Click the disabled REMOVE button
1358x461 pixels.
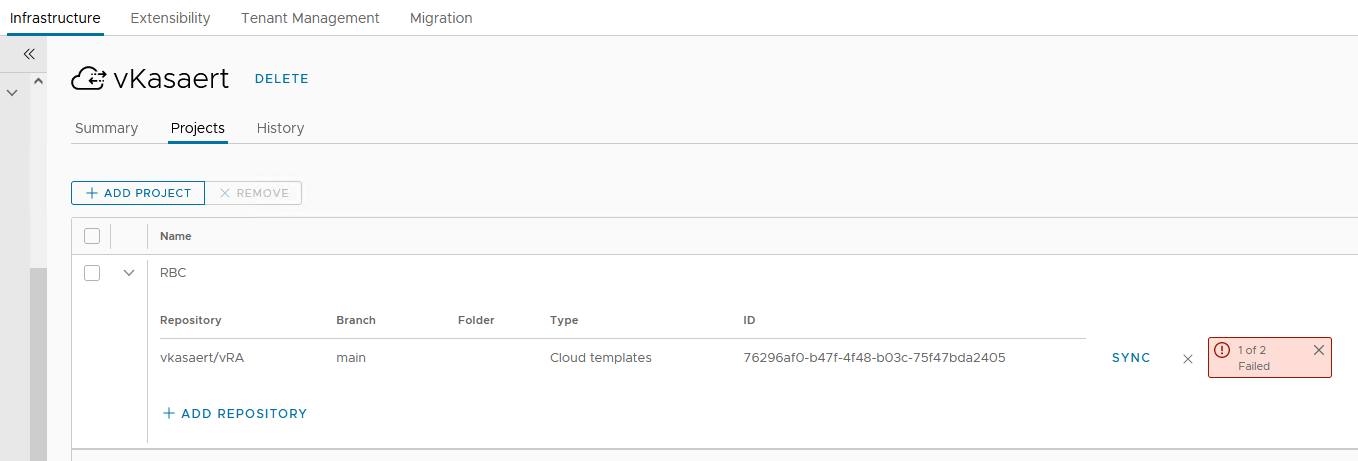click(x=253, y=193)
